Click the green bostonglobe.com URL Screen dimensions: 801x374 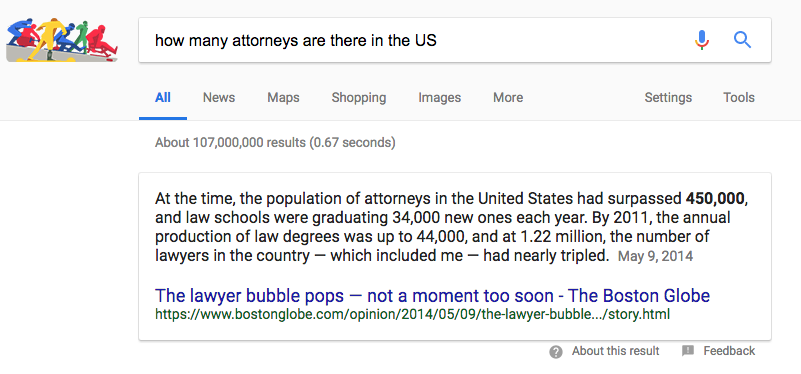click(412, 314)
